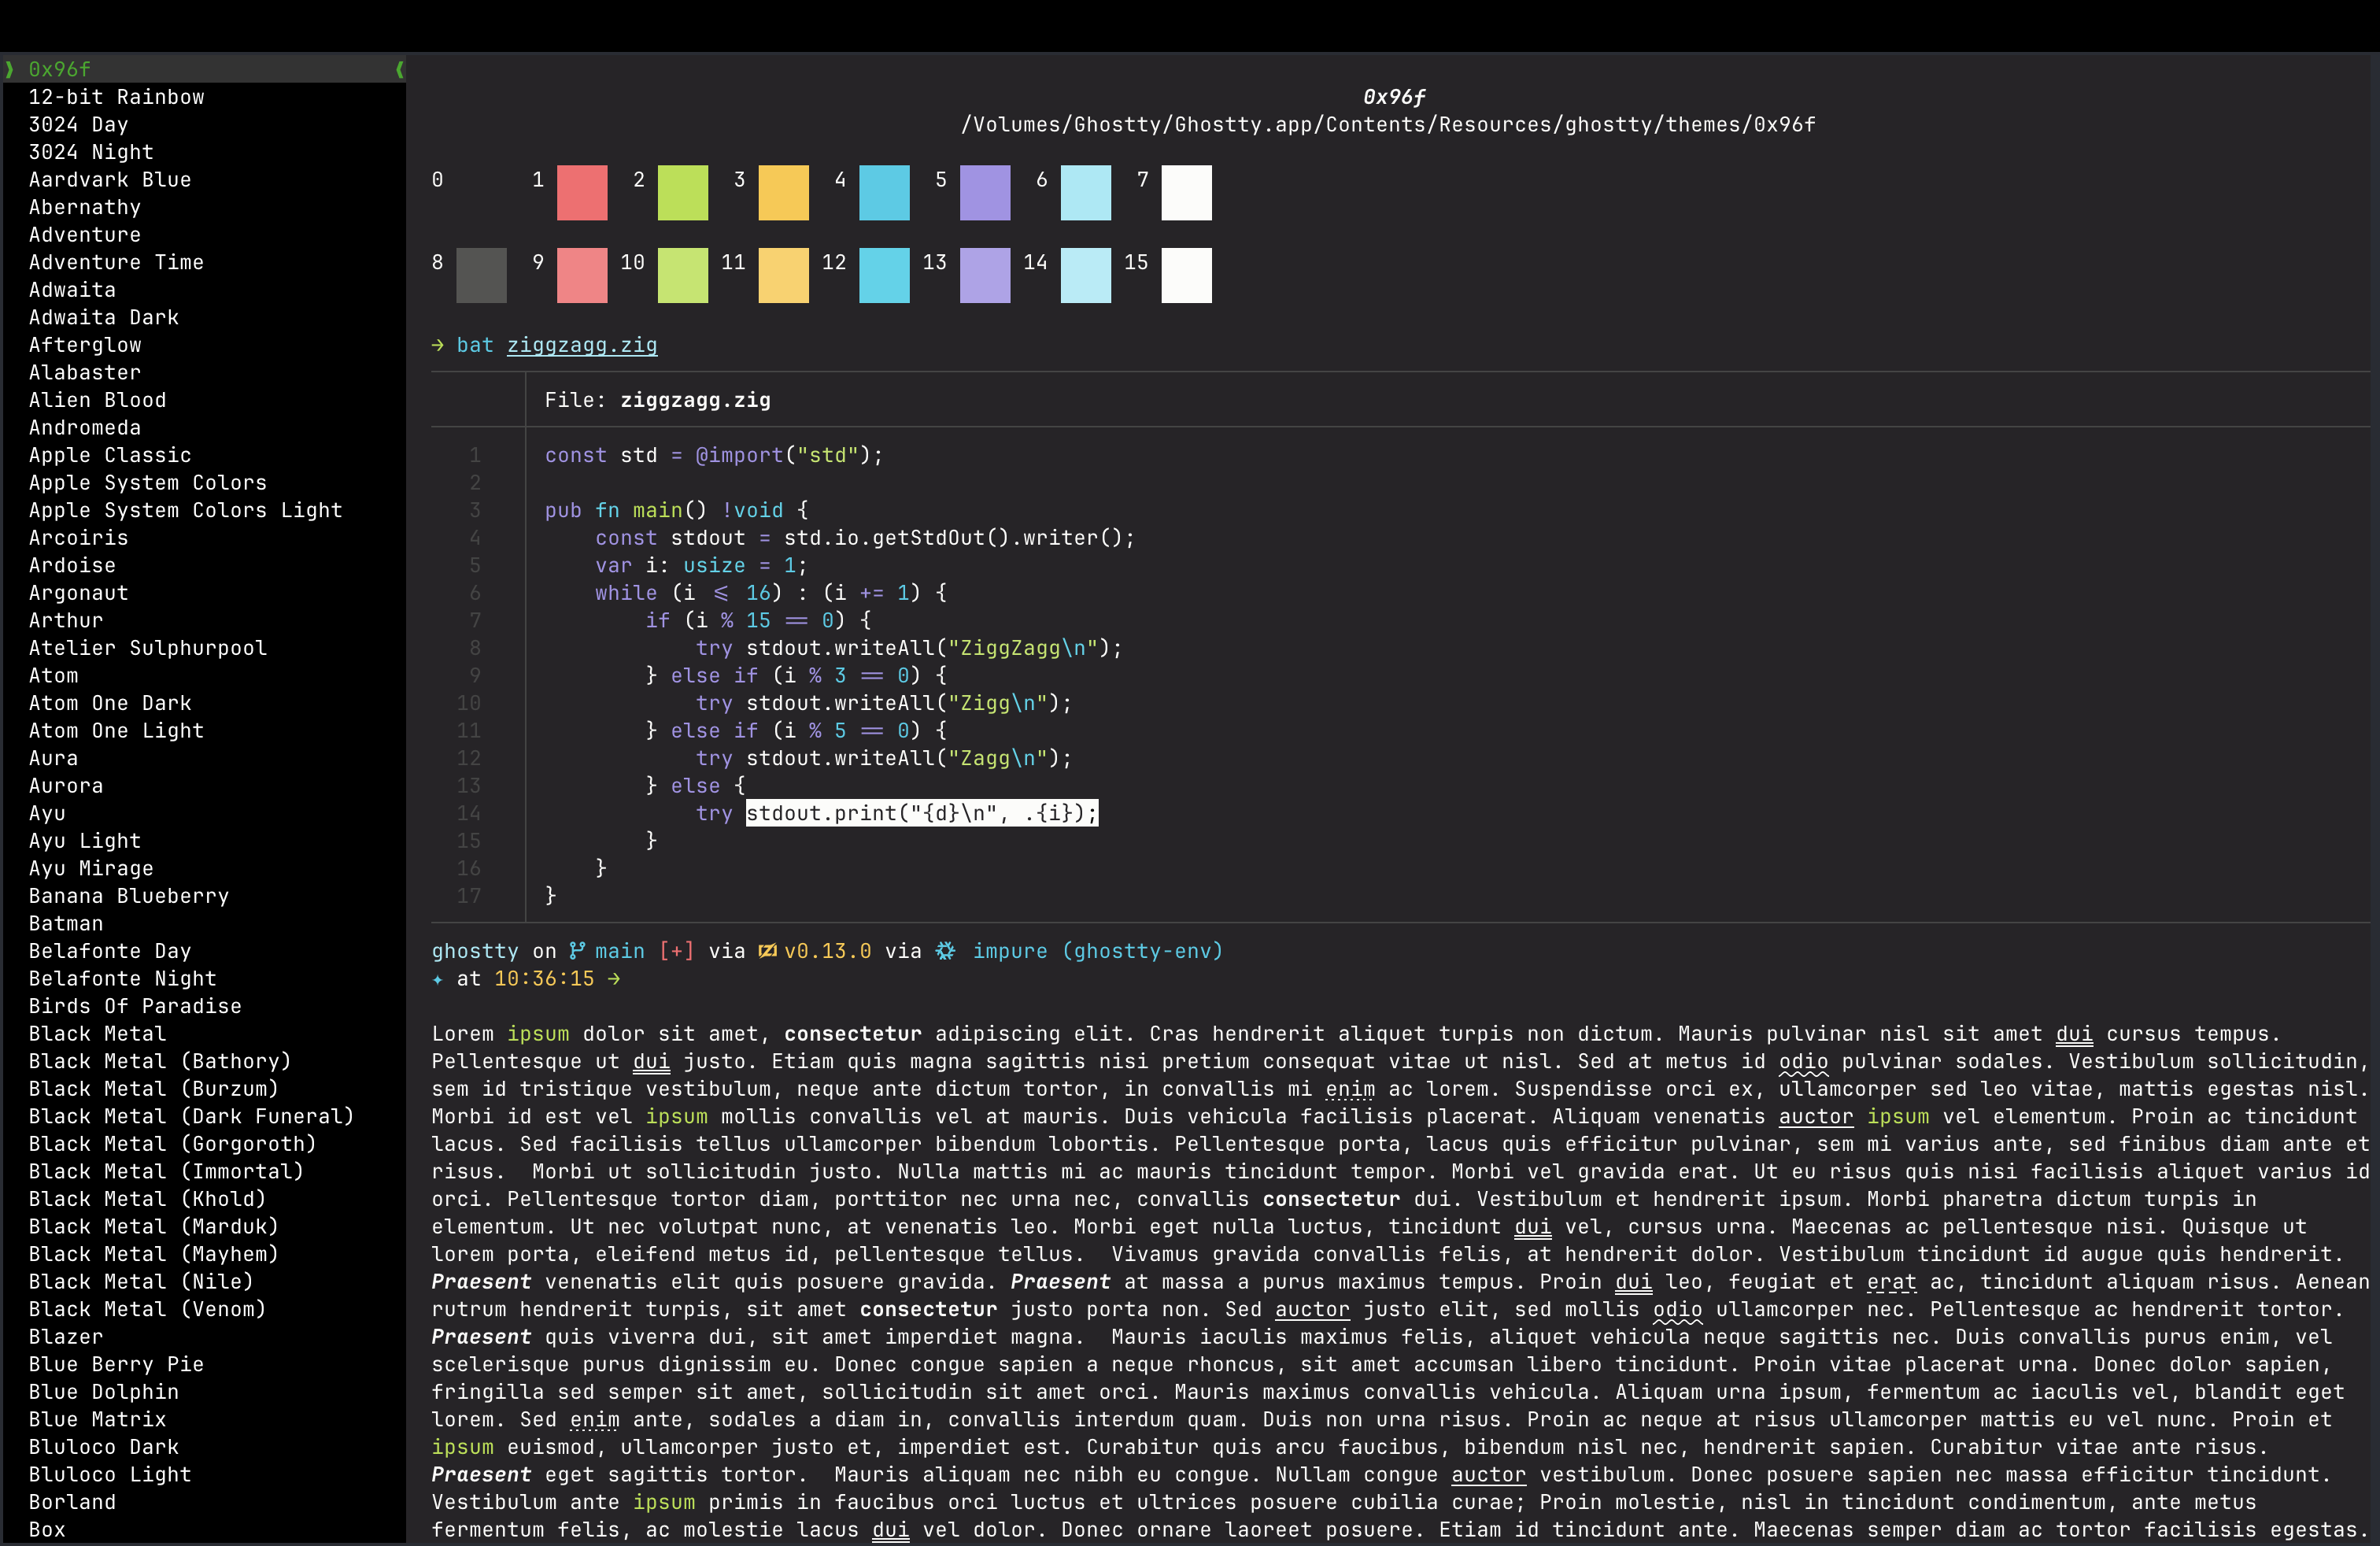The height and width of the screenshot is (1546, 2380).
Task: Select the Banana Blueberry theme
Action: pyautogui.click(x=129, y=896)
